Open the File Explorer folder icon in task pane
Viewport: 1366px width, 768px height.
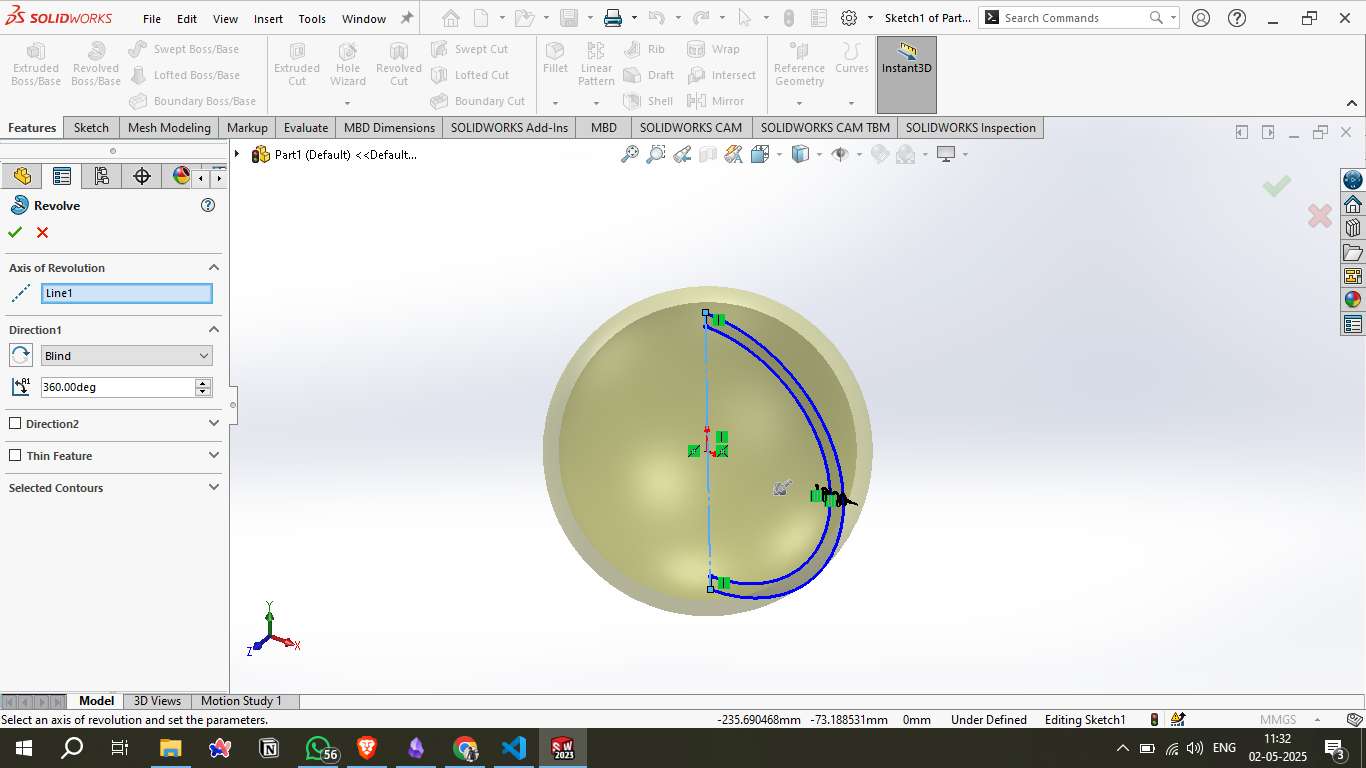[1353, 252]
